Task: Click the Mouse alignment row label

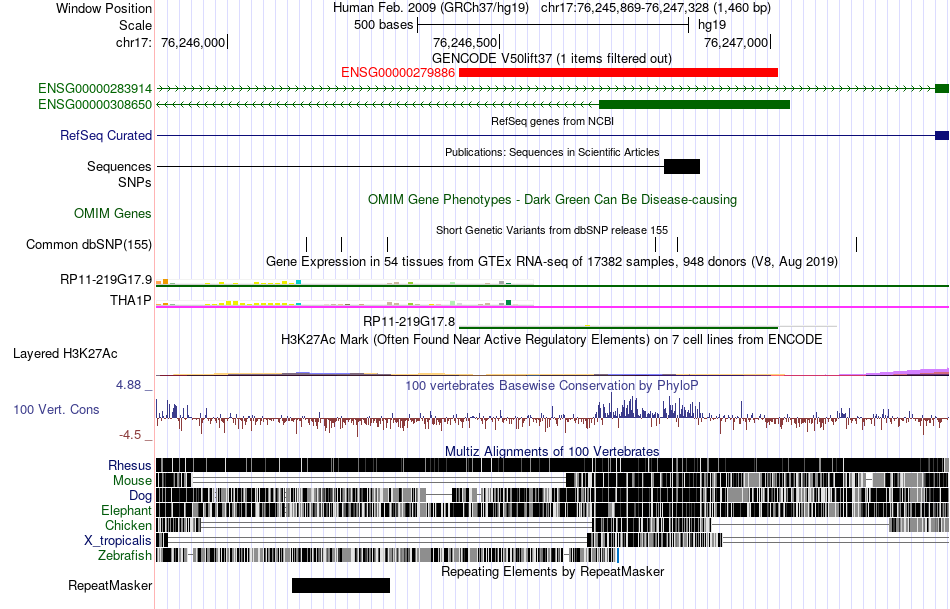Action: pos(132,481)
